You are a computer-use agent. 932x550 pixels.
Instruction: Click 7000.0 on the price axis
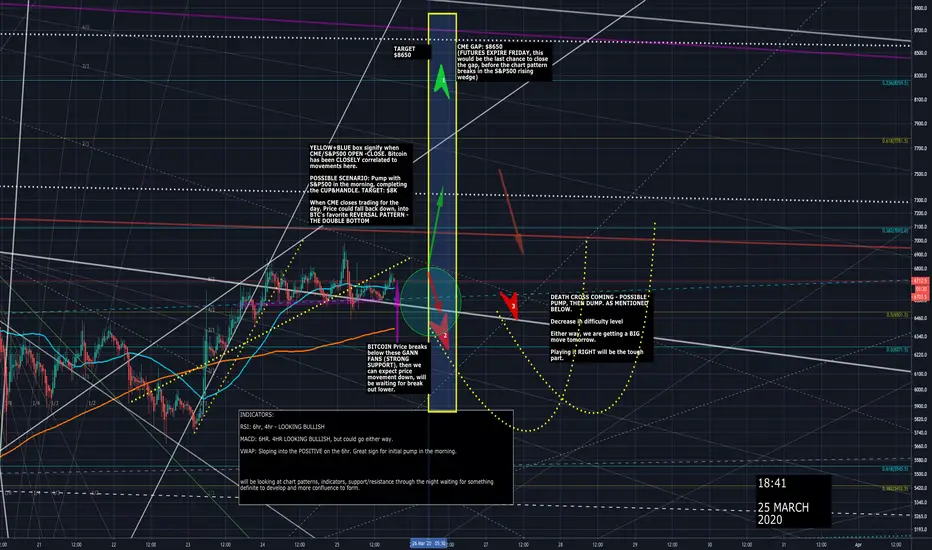[920, 241]
